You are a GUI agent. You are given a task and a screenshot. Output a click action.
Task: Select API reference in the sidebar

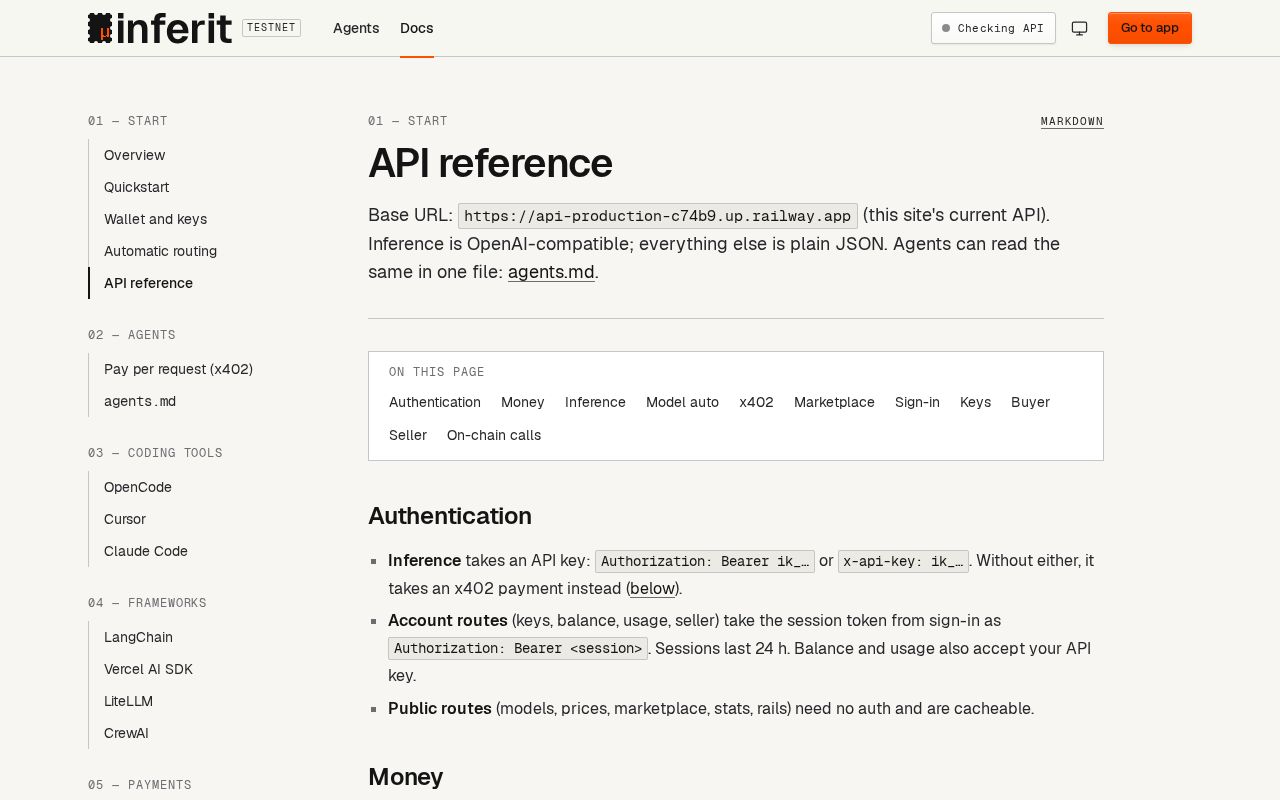pos(148,283)
